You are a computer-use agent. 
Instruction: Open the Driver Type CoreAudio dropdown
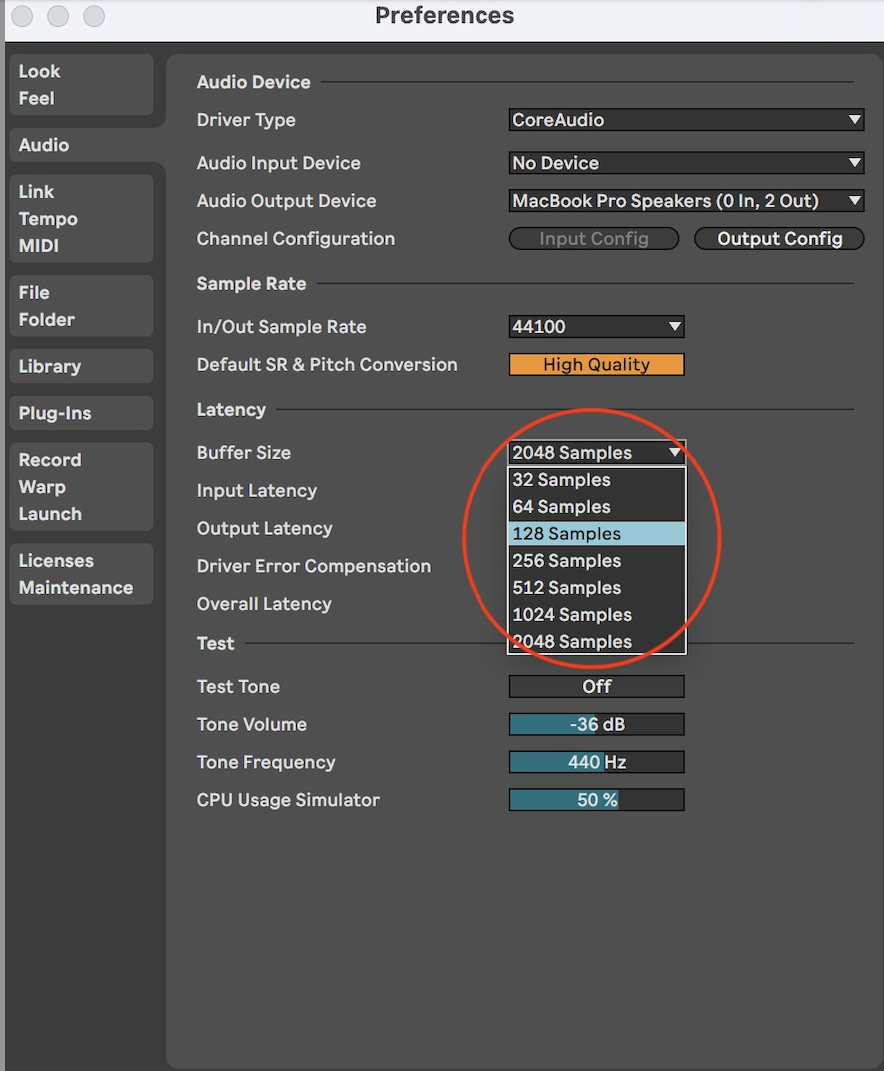coord(687,120)
